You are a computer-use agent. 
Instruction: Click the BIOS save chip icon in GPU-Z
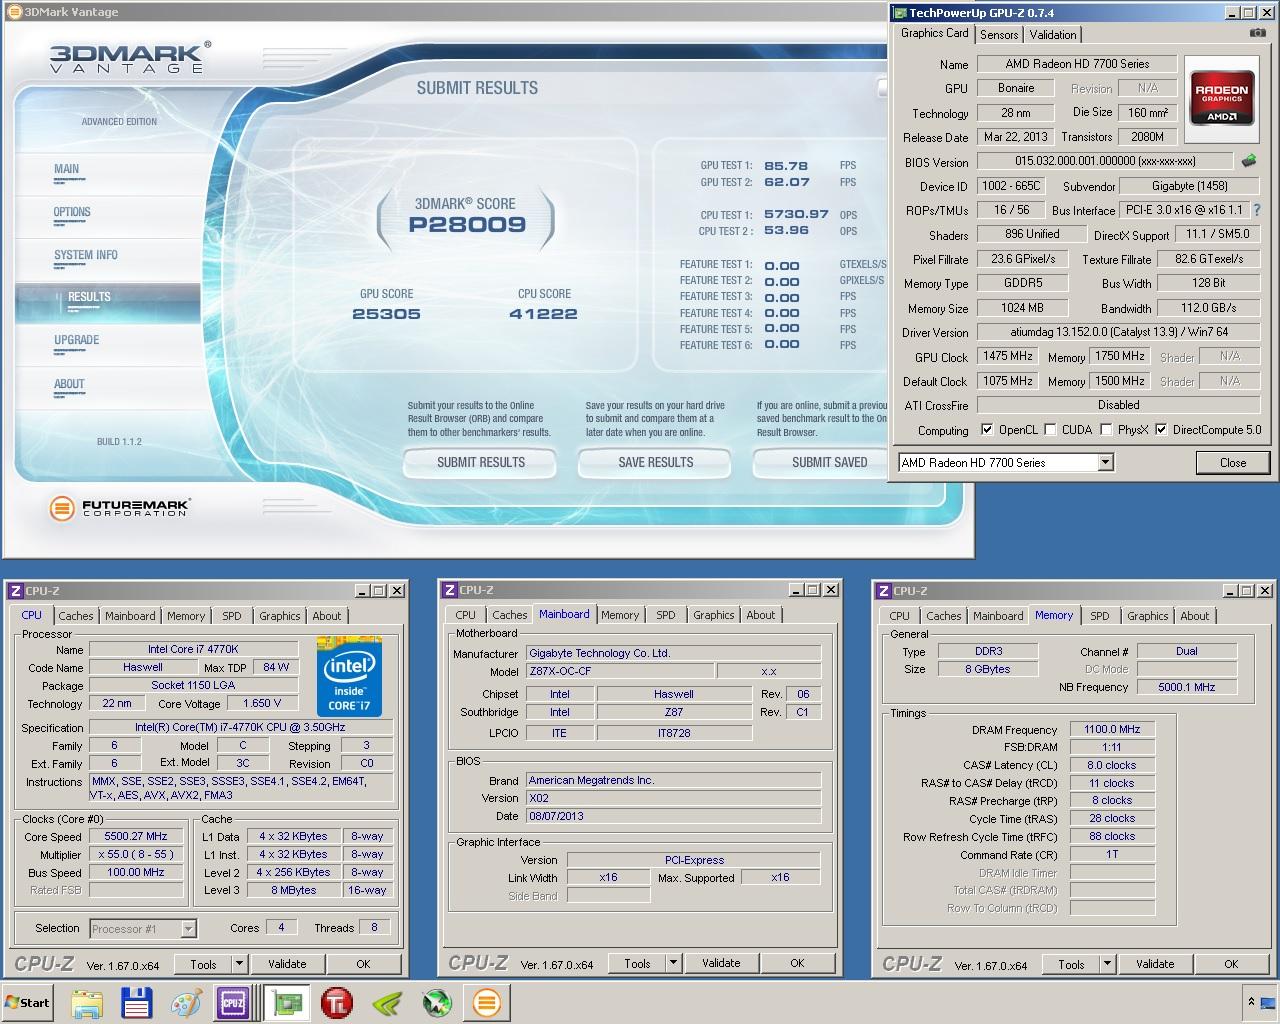pos(1249,160)
